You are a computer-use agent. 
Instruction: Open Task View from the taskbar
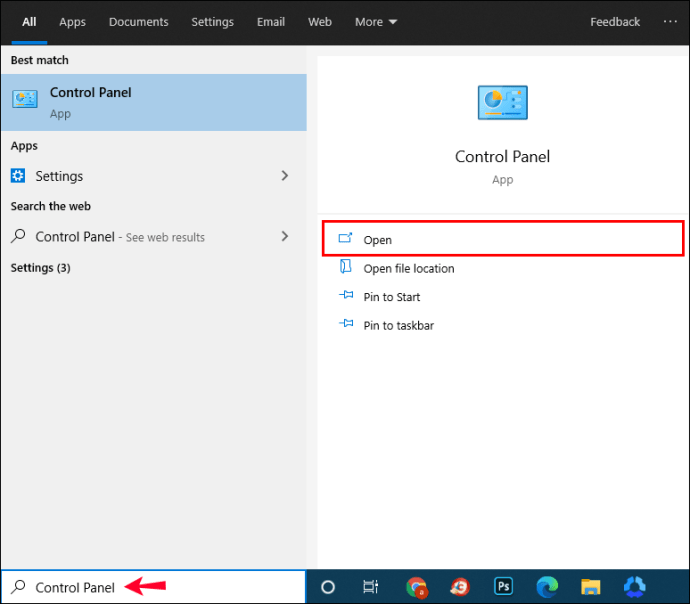371,587
